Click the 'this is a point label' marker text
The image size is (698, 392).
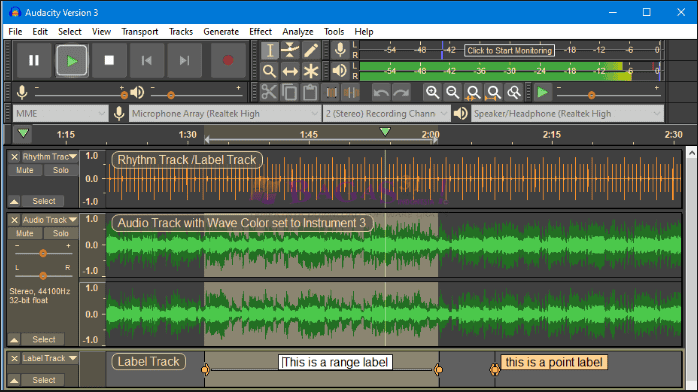(554, 362)
